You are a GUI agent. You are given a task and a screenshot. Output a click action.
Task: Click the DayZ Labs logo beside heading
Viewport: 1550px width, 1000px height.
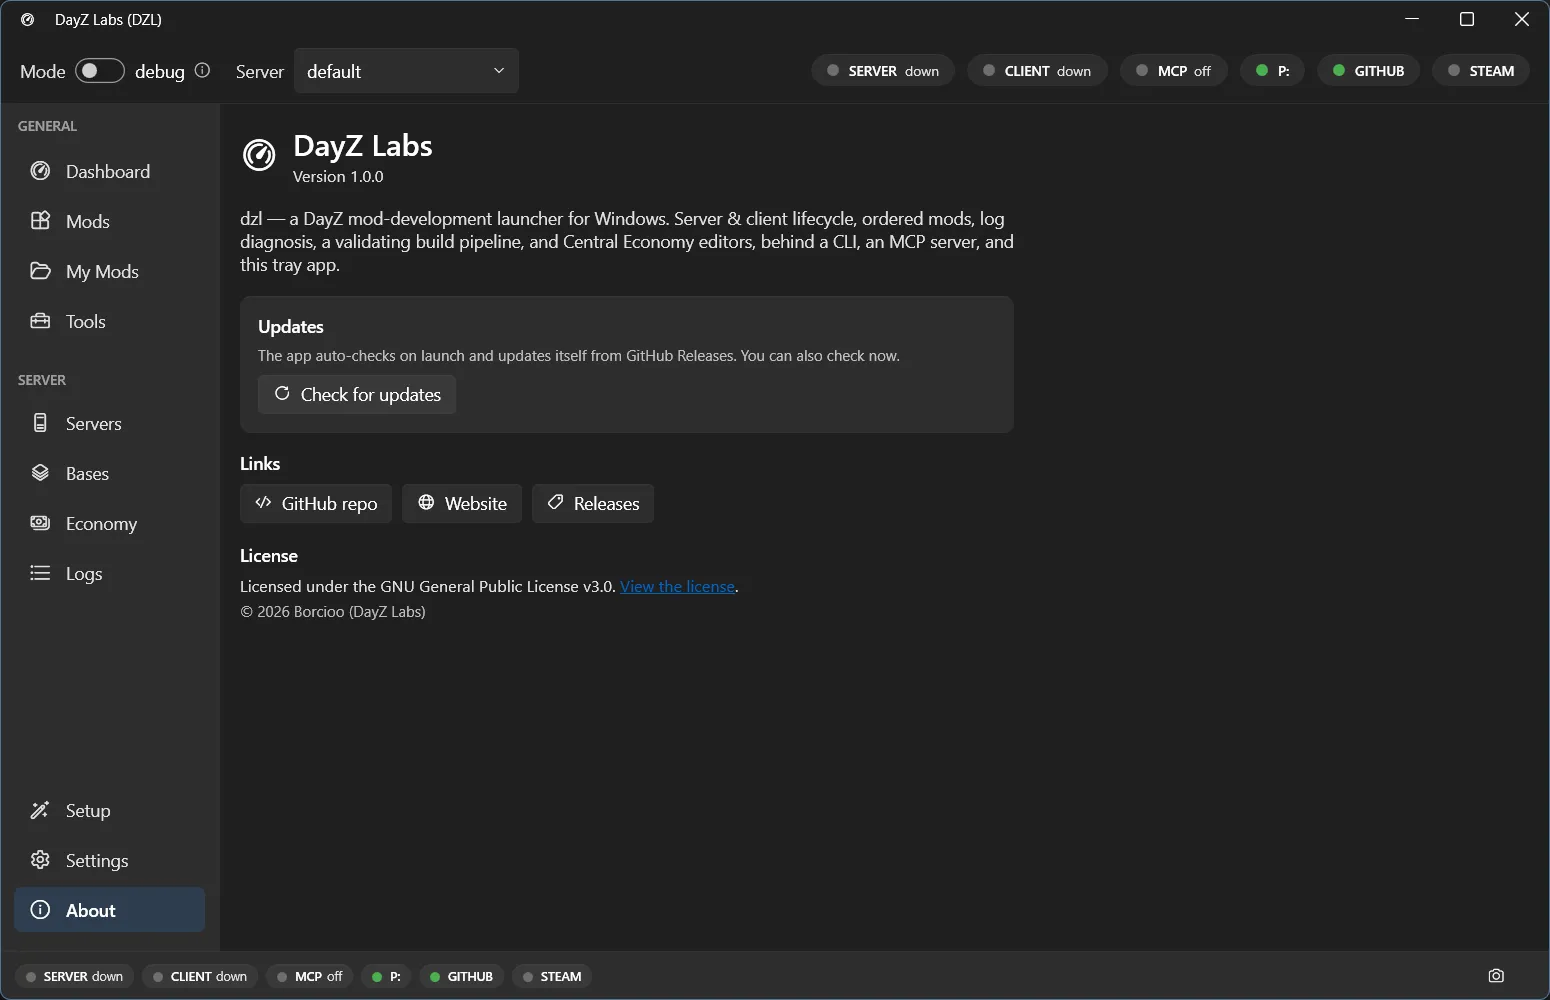pos(259,155)
